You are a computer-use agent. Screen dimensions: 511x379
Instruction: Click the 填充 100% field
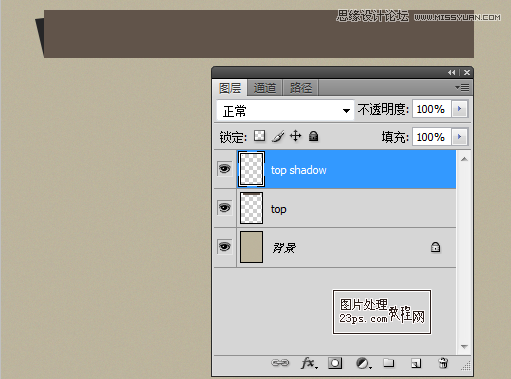pyautogui.click(x=432, y=137)
